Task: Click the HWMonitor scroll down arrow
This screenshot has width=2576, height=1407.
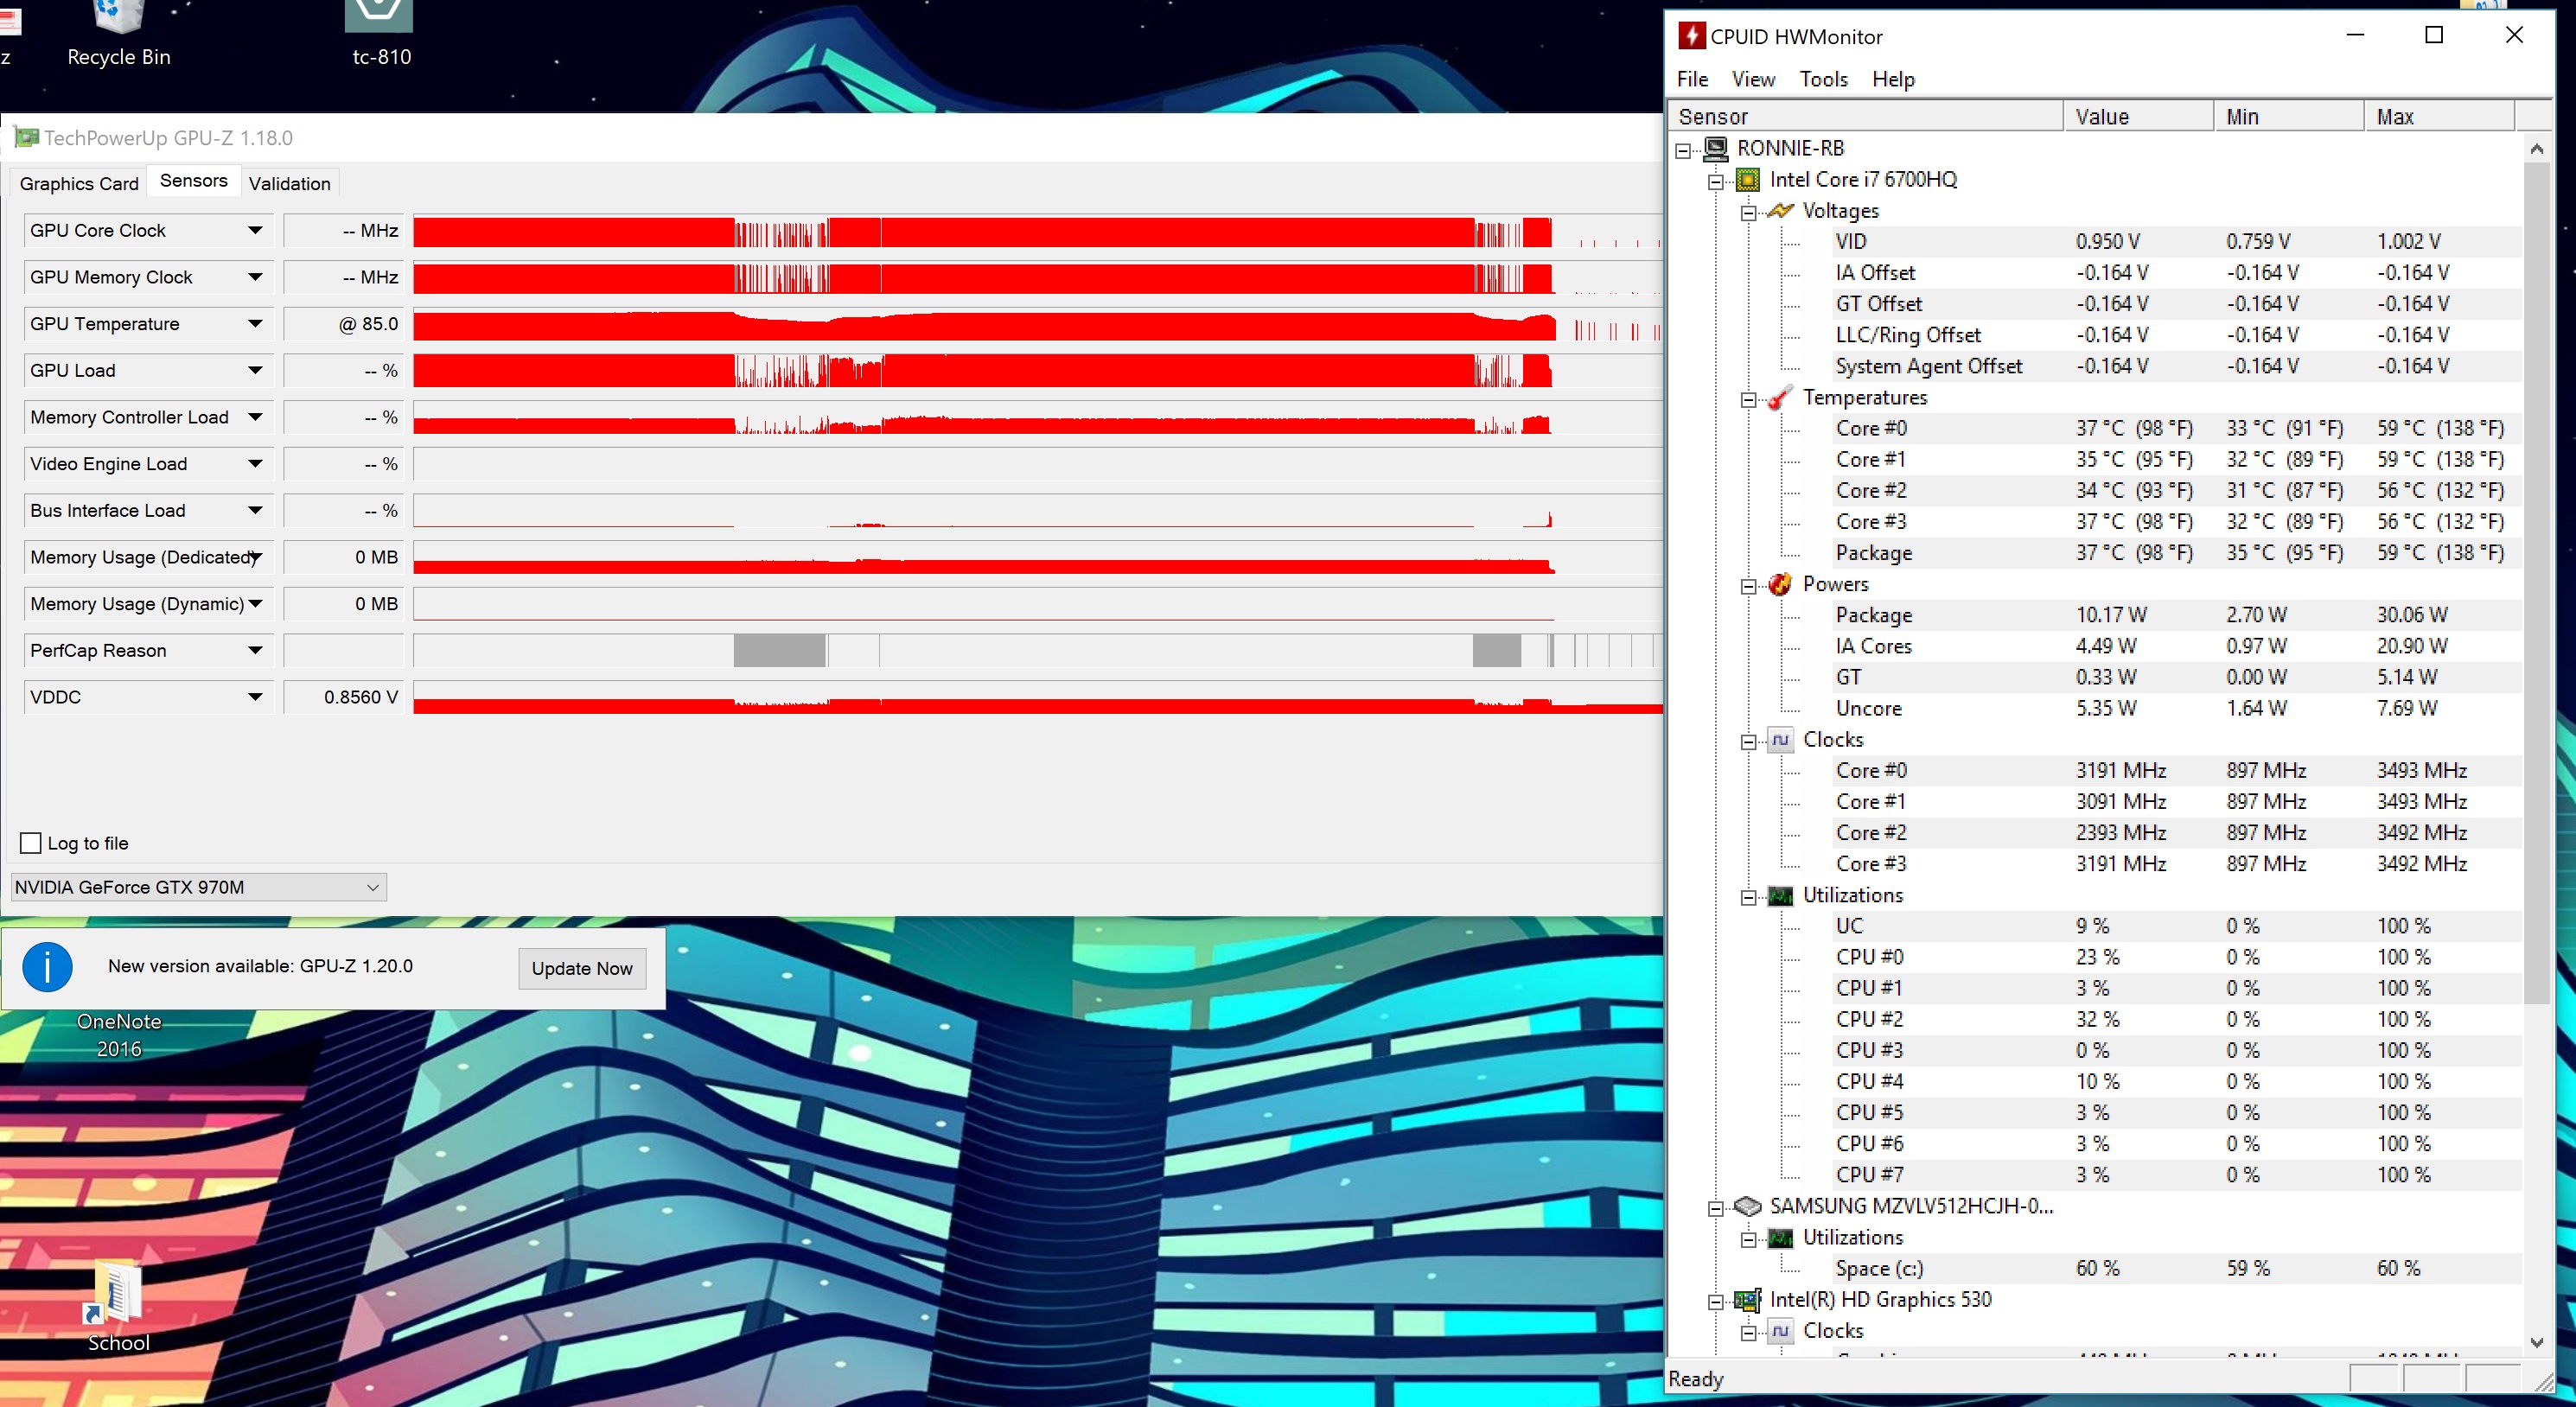Action: pyautogui.click(x=2536, y=1342)
